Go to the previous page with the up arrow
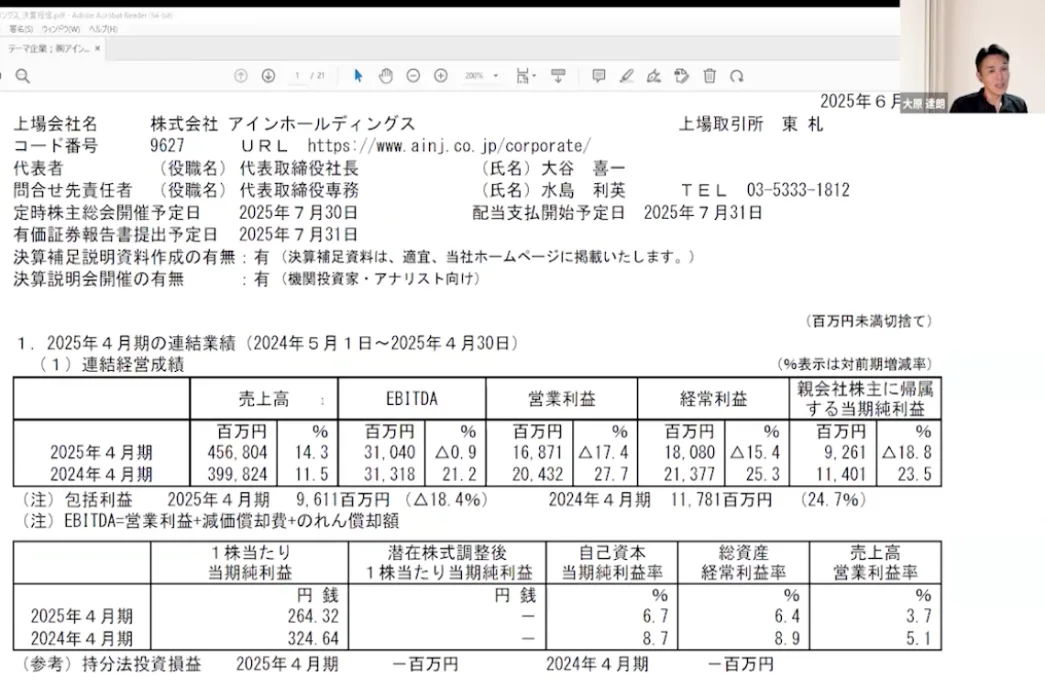 (x=241, y=76)
